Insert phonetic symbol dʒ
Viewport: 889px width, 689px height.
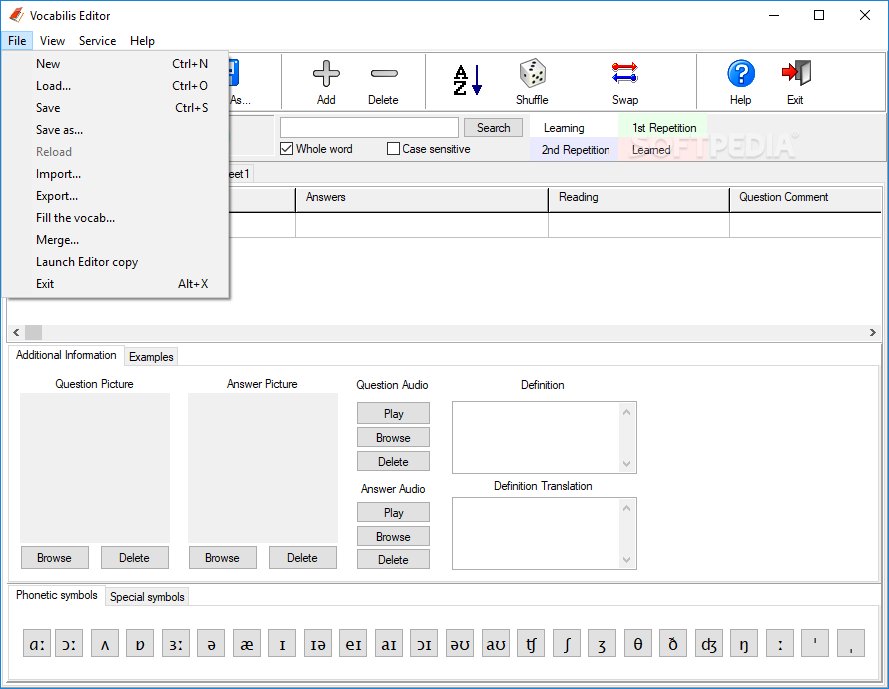[x=709, y=644]
